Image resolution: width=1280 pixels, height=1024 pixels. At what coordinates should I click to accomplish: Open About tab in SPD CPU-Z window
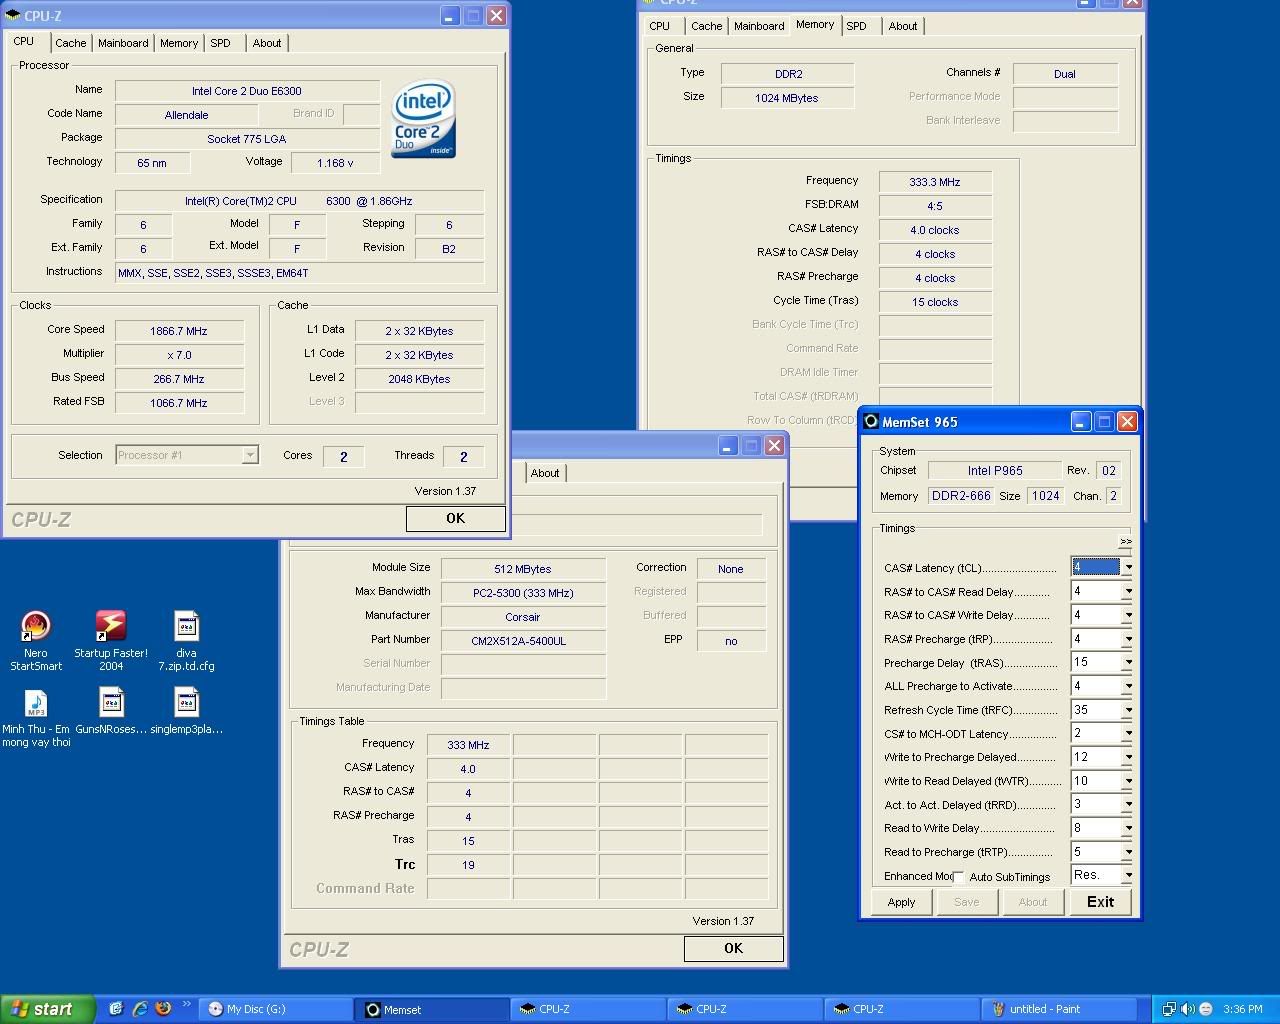(x=545, y=473)
